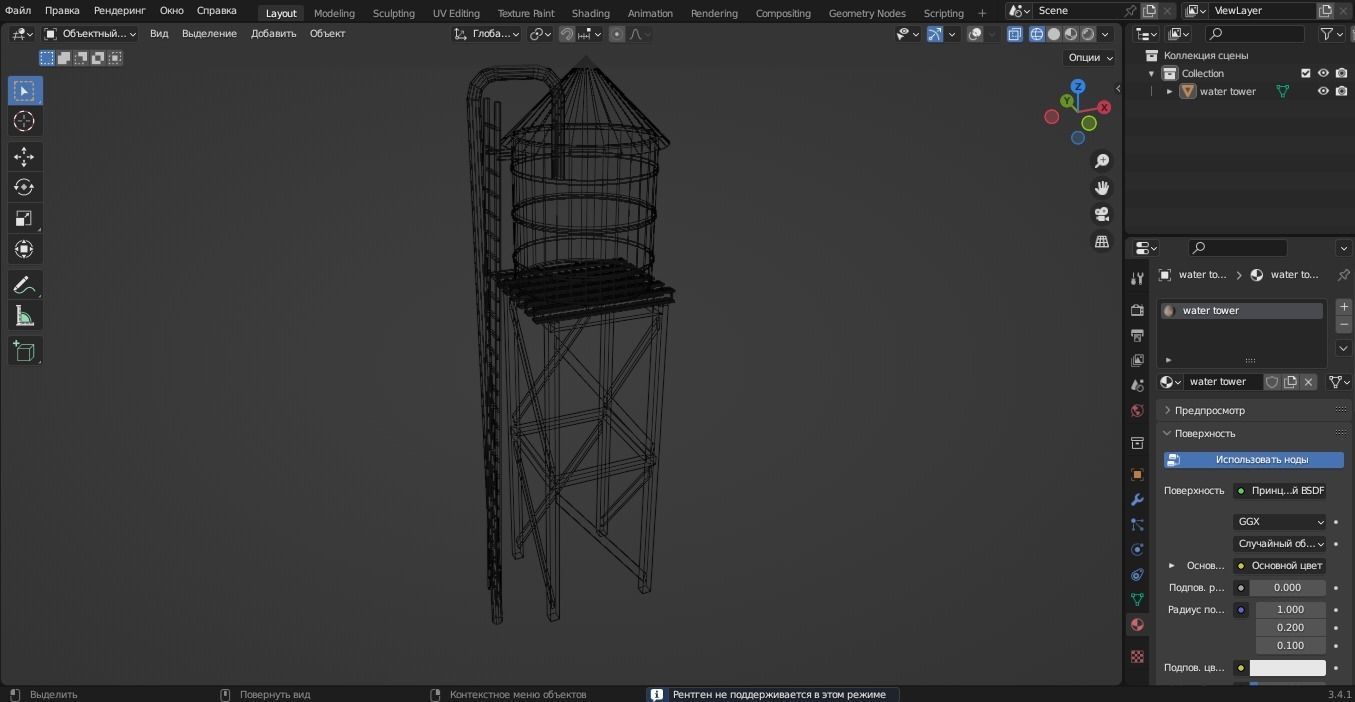1355x702 pixels.
Task: Open the Object properties tab
Action: 1137,475
